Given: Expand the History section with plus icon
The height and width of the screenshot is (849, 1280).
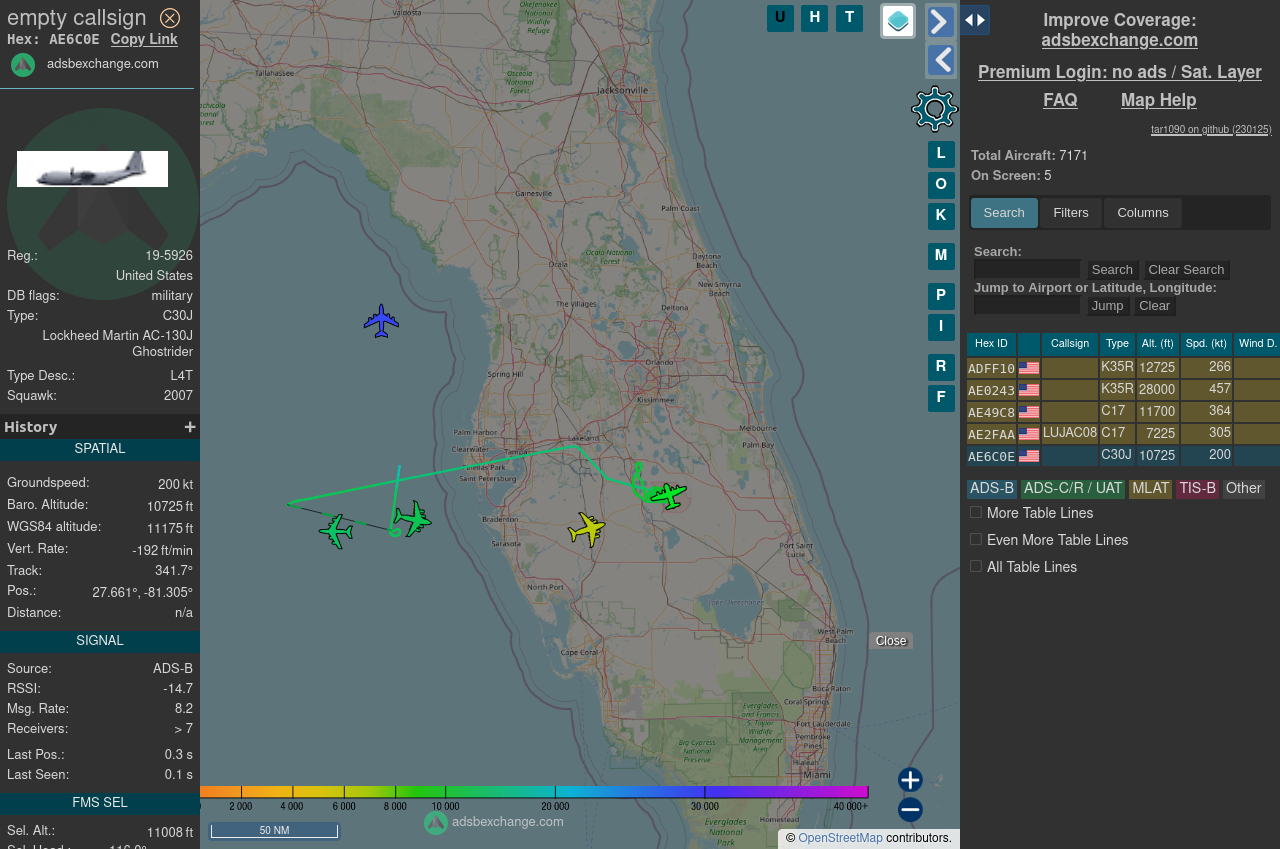Looking at the screenshot, I should [190, 427].
